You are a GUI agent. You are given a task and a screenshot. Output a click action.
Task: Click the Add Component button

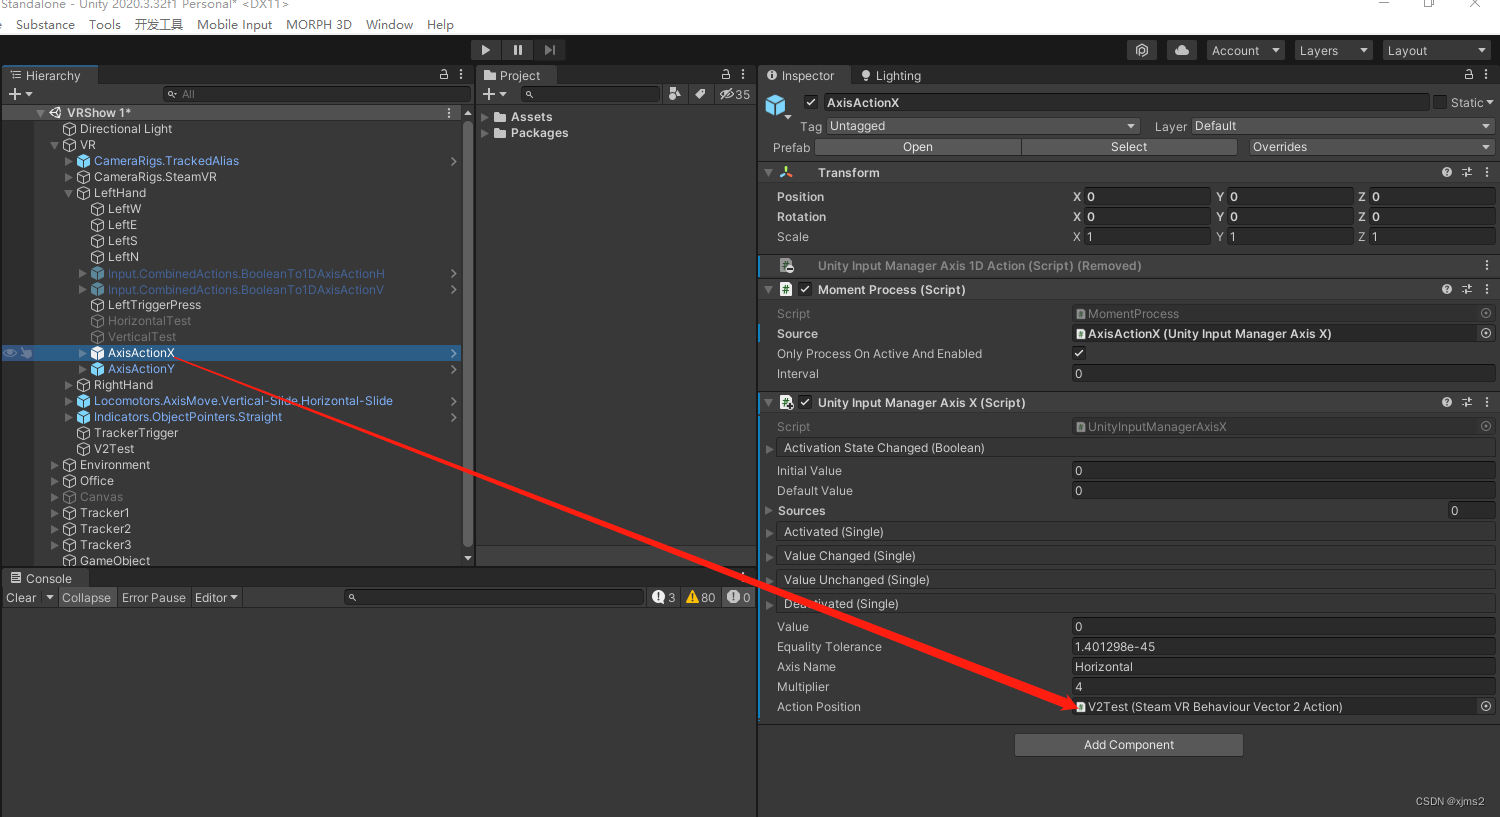coord(1129,745)
